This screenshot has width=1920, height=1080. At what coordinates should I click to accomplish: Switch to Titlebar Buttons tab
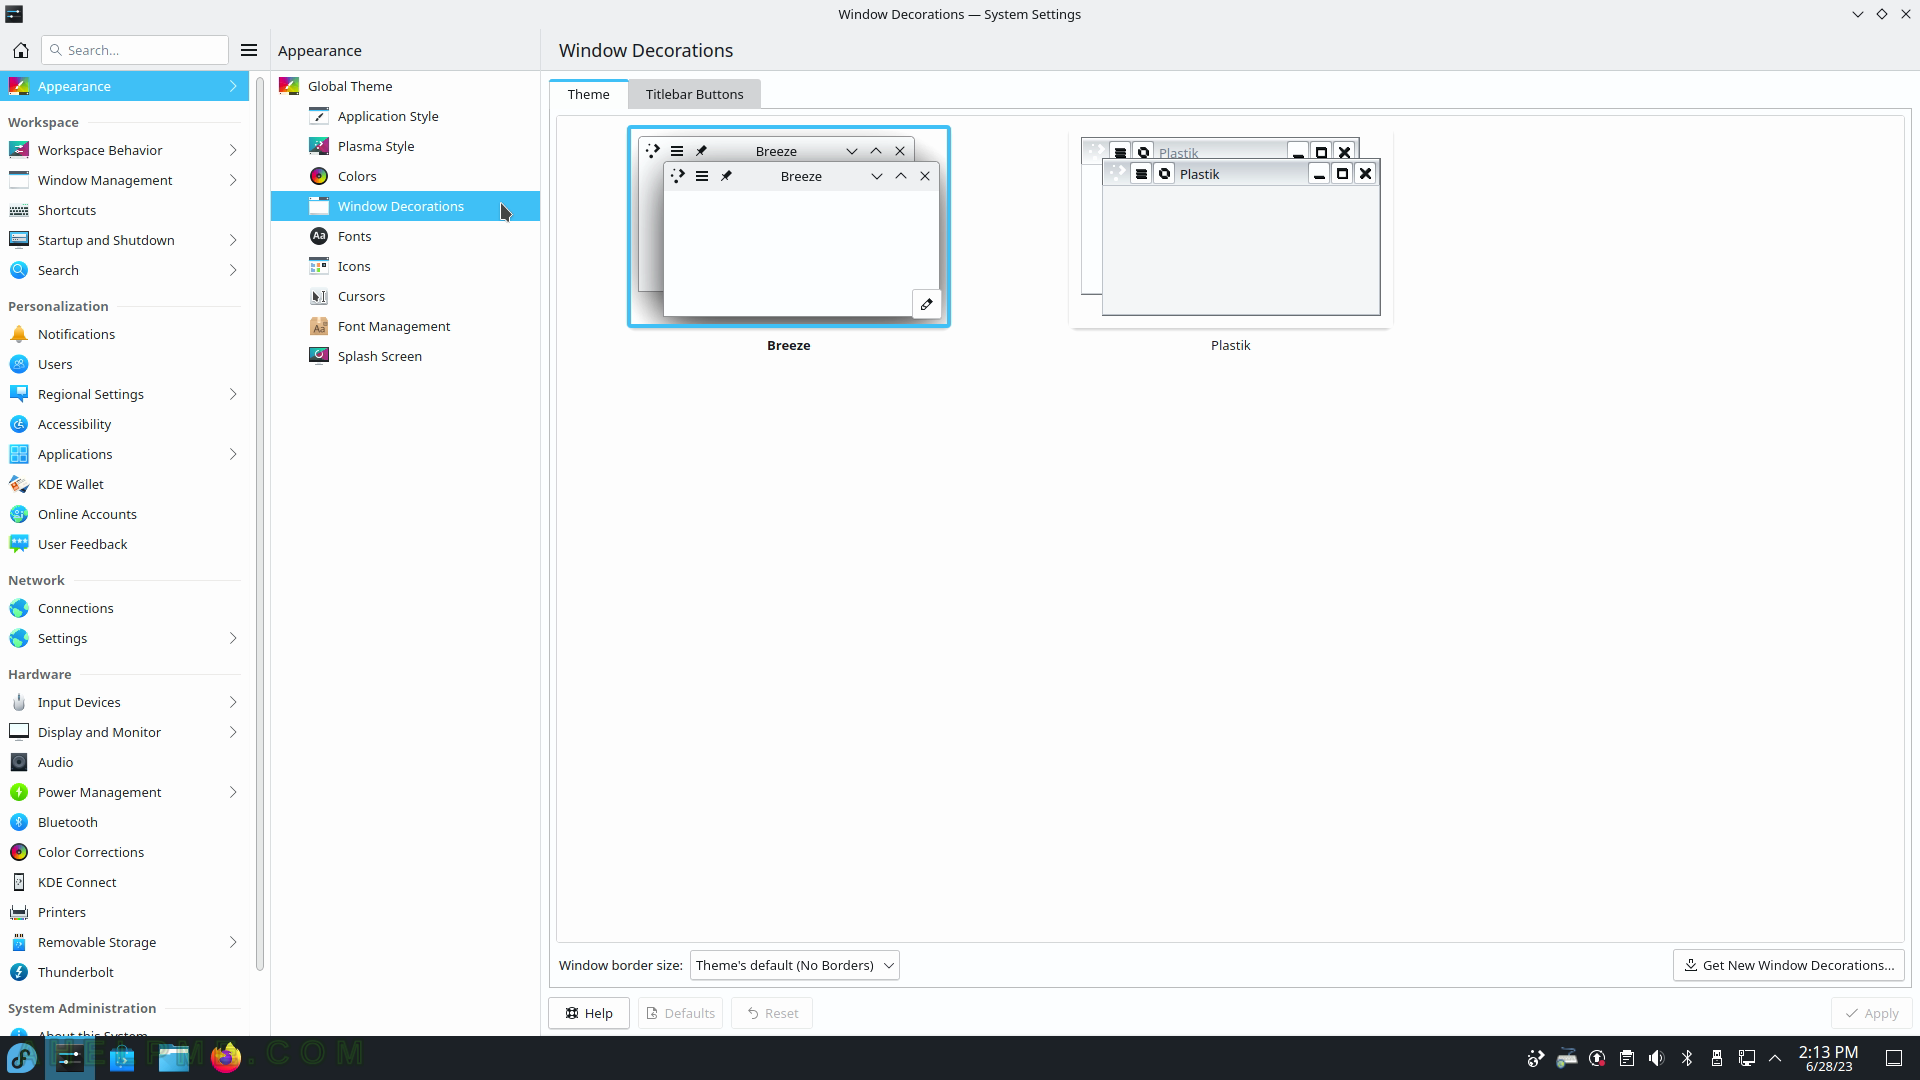coord(694,94)
